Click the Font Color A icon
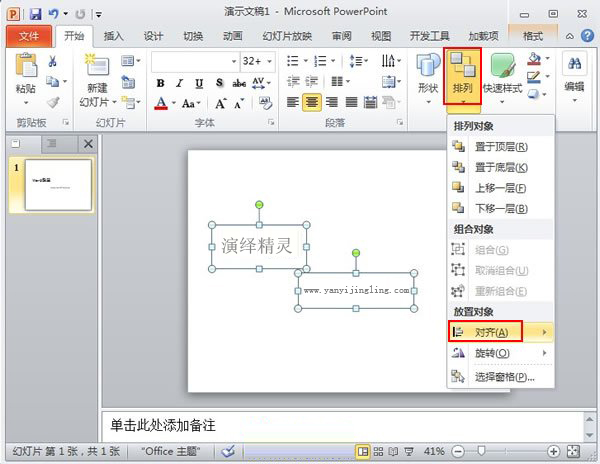Image resolution: width=600 pixels, height=464 pixels. tap(161, 103)
